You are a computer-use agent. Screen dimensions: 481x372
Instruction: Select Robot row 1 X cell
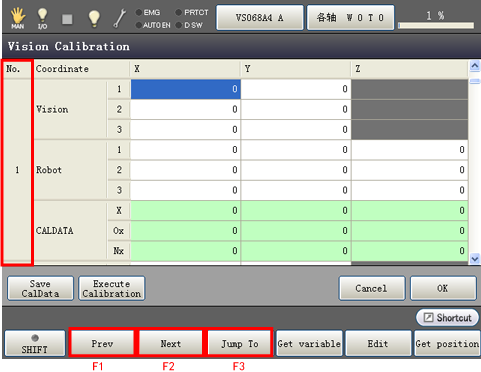click(186, 150)
